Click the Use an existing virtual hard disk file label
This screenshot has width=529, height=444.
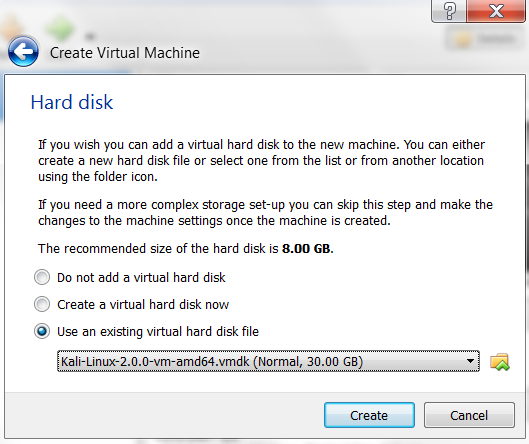tap(158, 332)
